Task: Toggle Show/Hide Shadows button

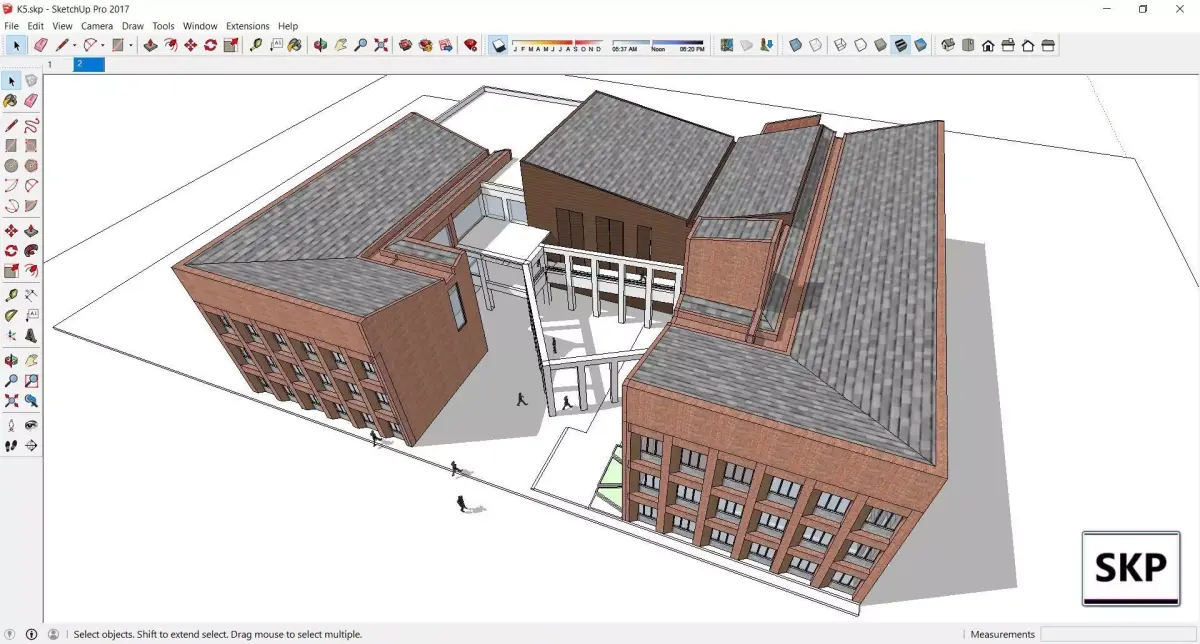Action: [498, 45]
